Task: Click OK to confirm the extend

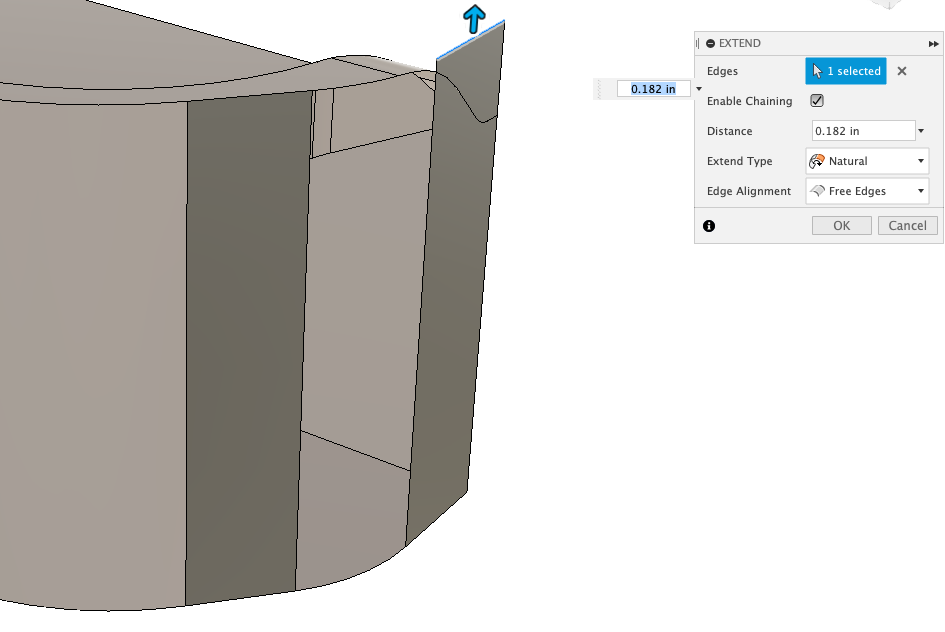Action: pos(841,225)
